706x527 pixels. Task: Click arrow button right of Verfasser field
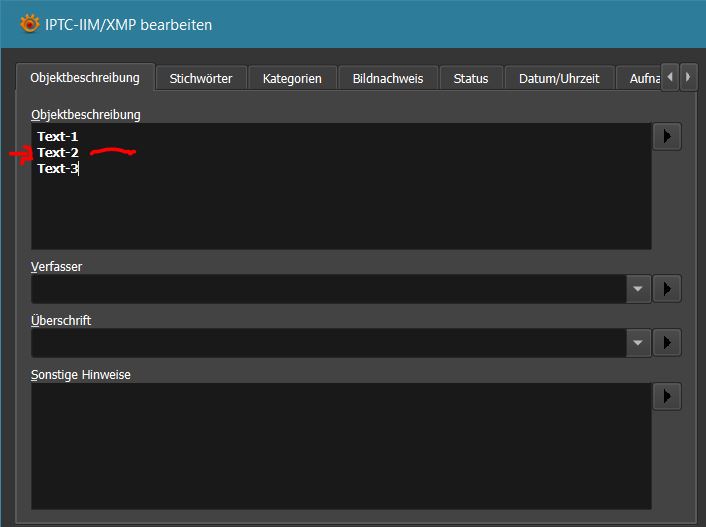point(667,289)
